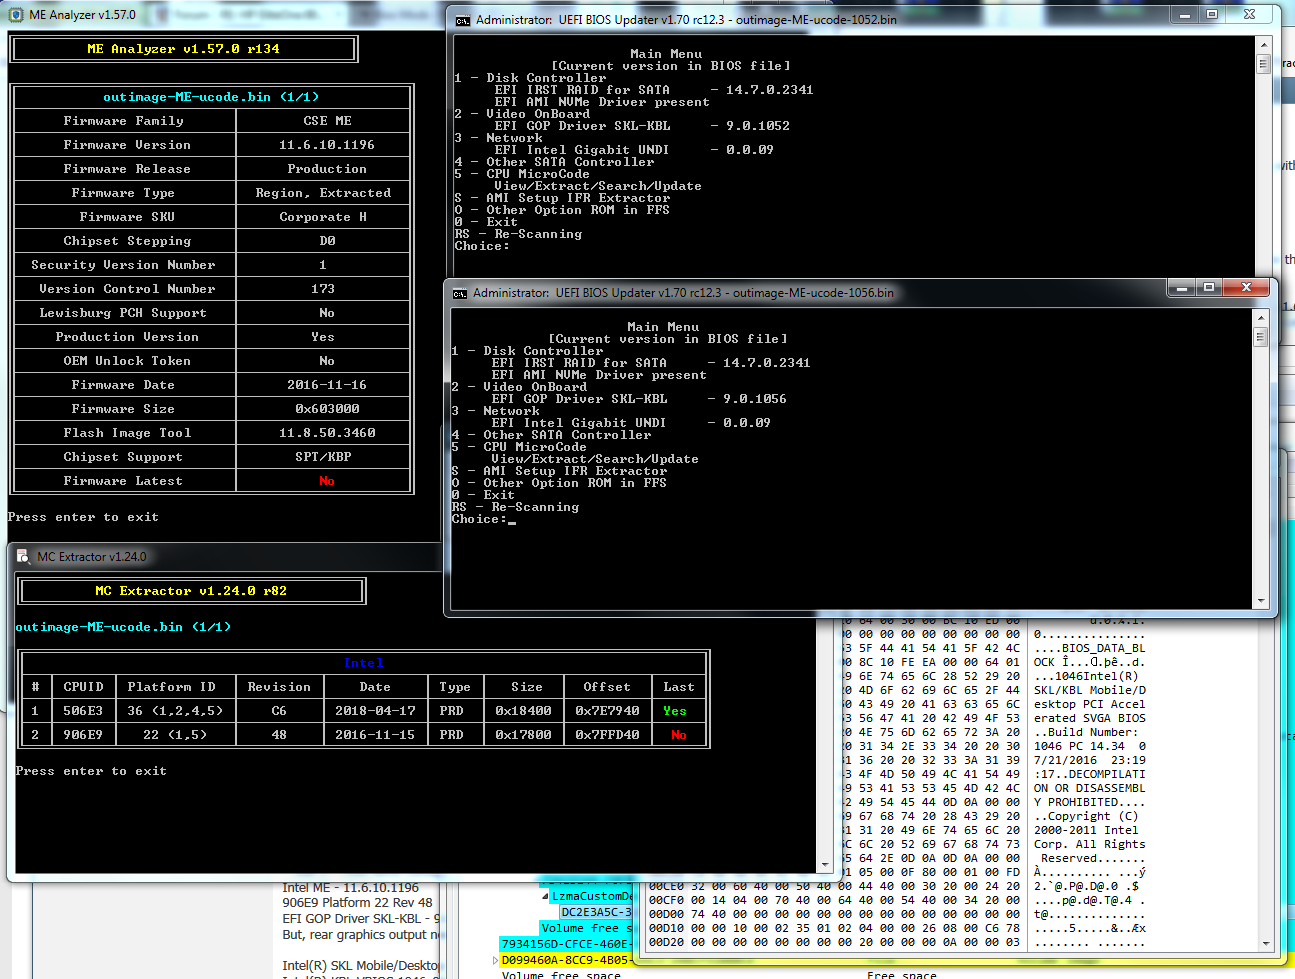Close the outimage-ME-ucode-1052.bin updater window
The image size is (1295, 979).
(1250, 15)
